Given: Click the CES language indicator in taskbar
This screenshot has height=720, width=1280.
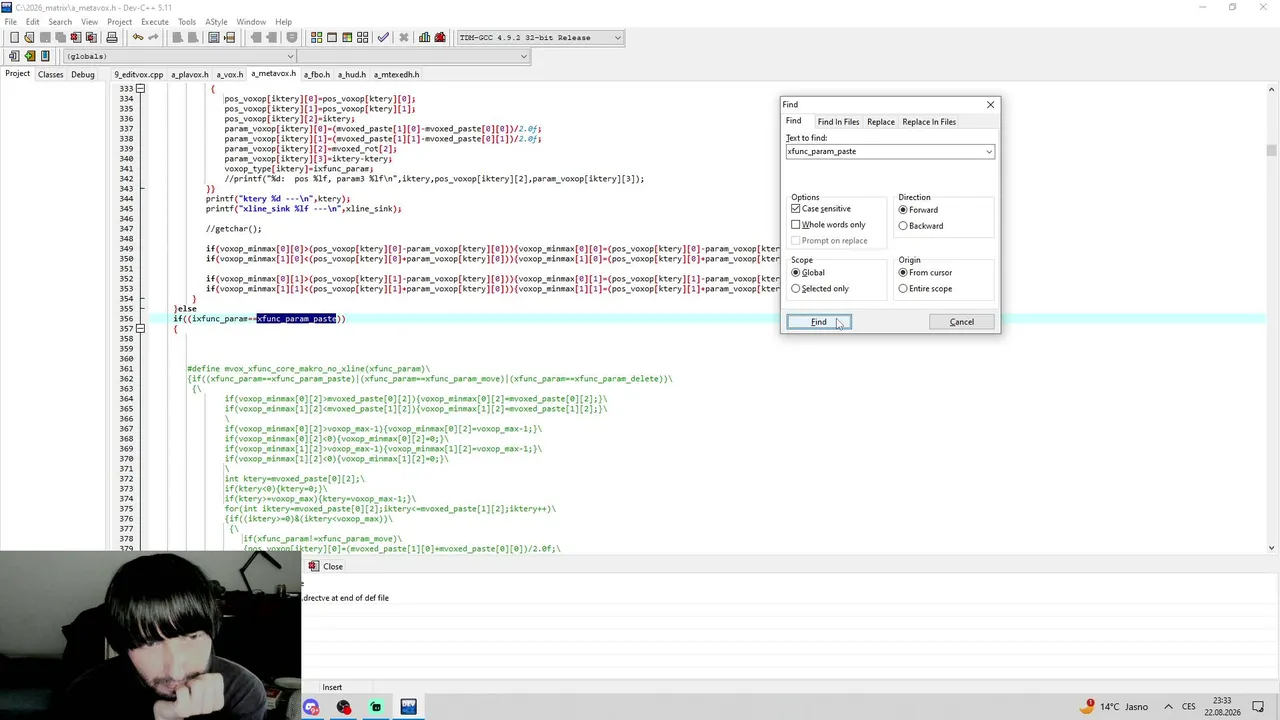Looking at the screenshot, I should pyautogui.click(x=1189, y=706).
